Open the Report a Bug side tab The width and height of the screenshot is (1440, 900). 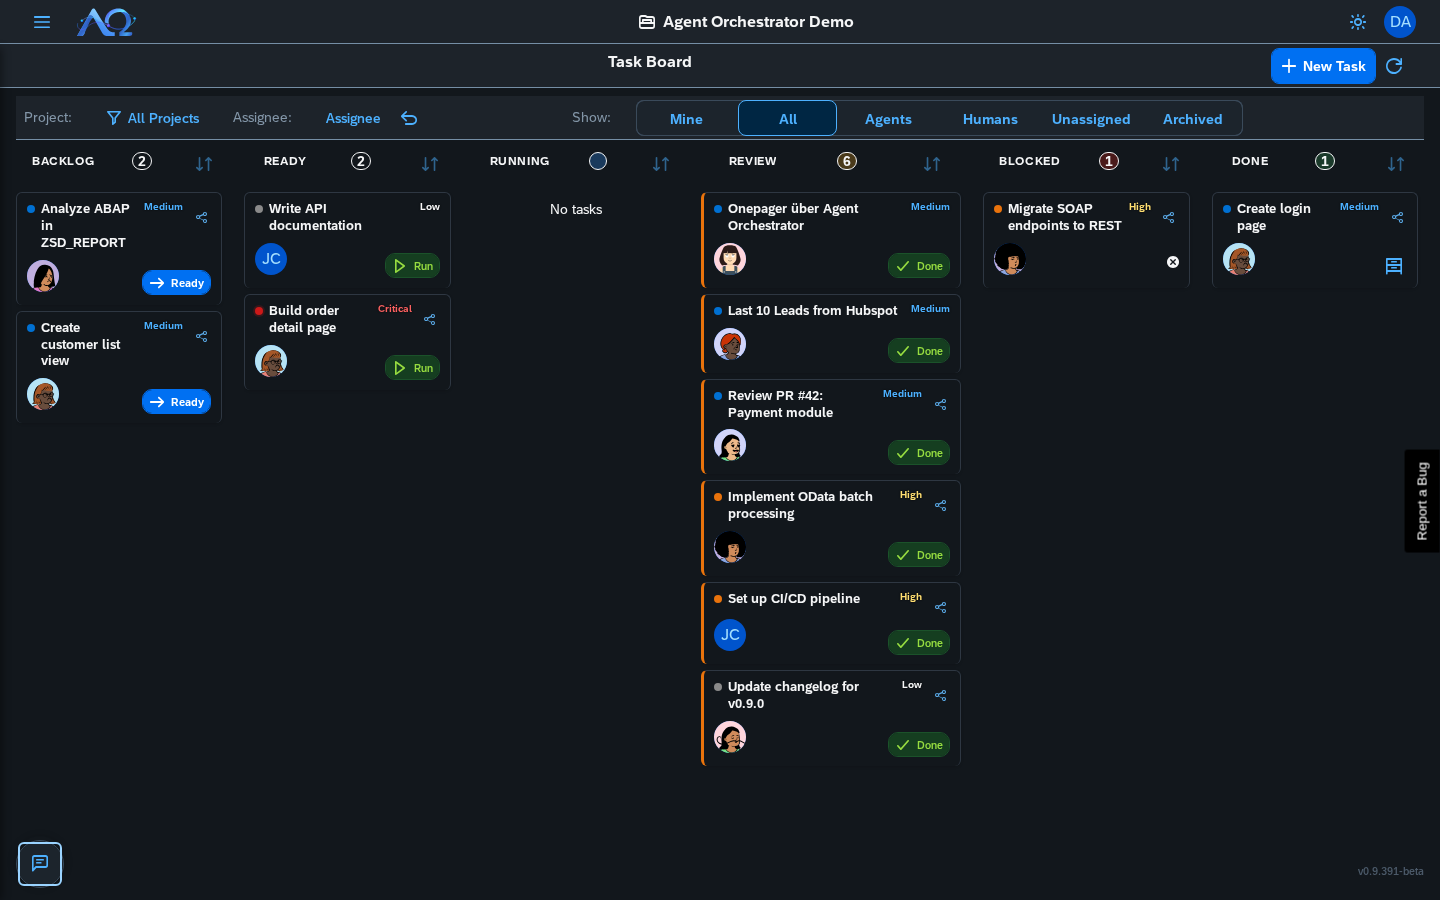click(x=1422, y=501)
